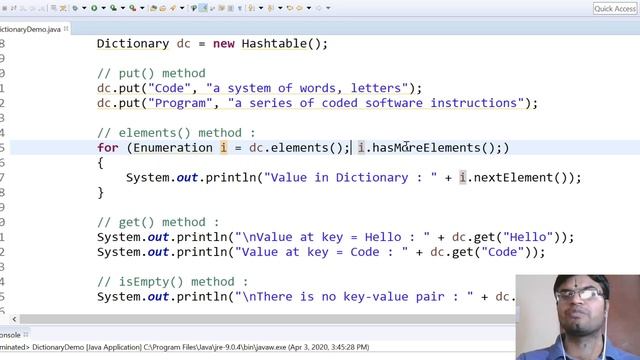
Task: Click the string "a series of coded software instructions"
Action: click(376, 103)
